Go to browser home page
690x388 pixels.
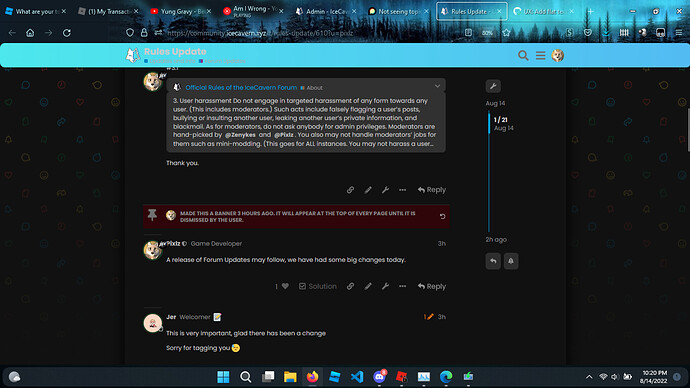[30, 33]
